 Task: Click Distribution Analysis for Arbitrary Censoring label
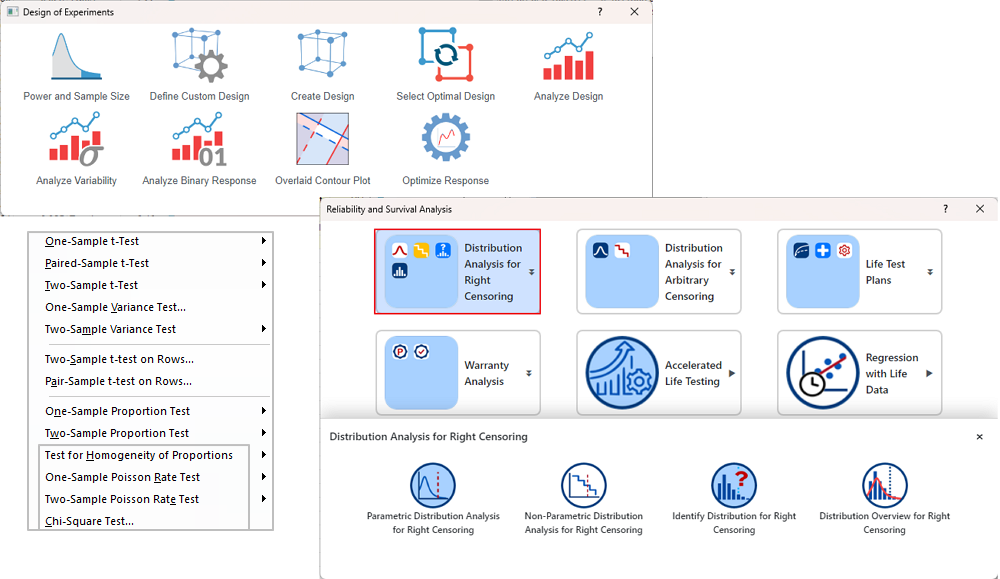694,272
